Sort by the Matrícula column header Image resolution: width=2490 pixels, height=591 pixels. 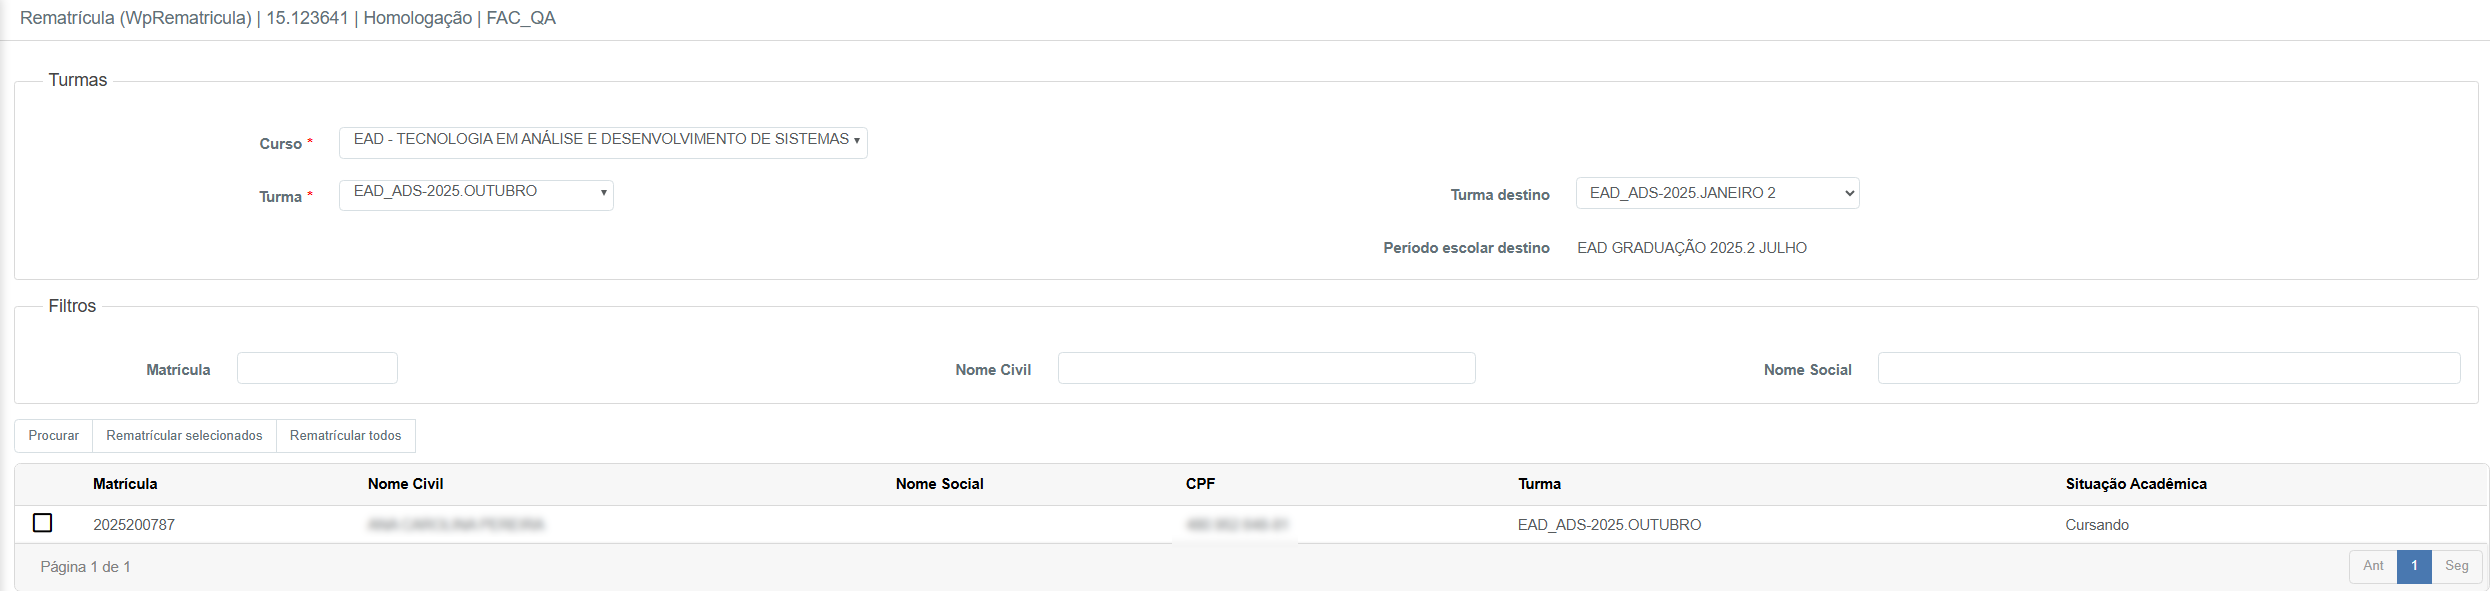click(x=125, y=484)
